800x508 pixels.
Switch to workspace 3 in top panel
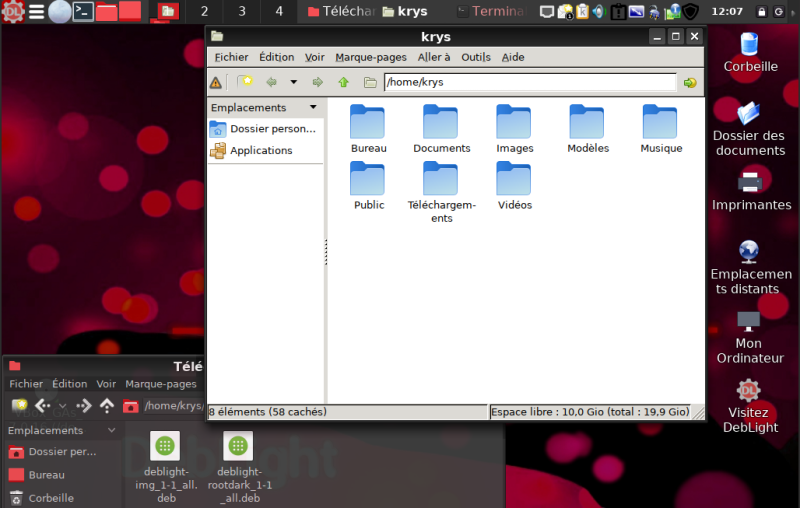[x=242, y=12]
